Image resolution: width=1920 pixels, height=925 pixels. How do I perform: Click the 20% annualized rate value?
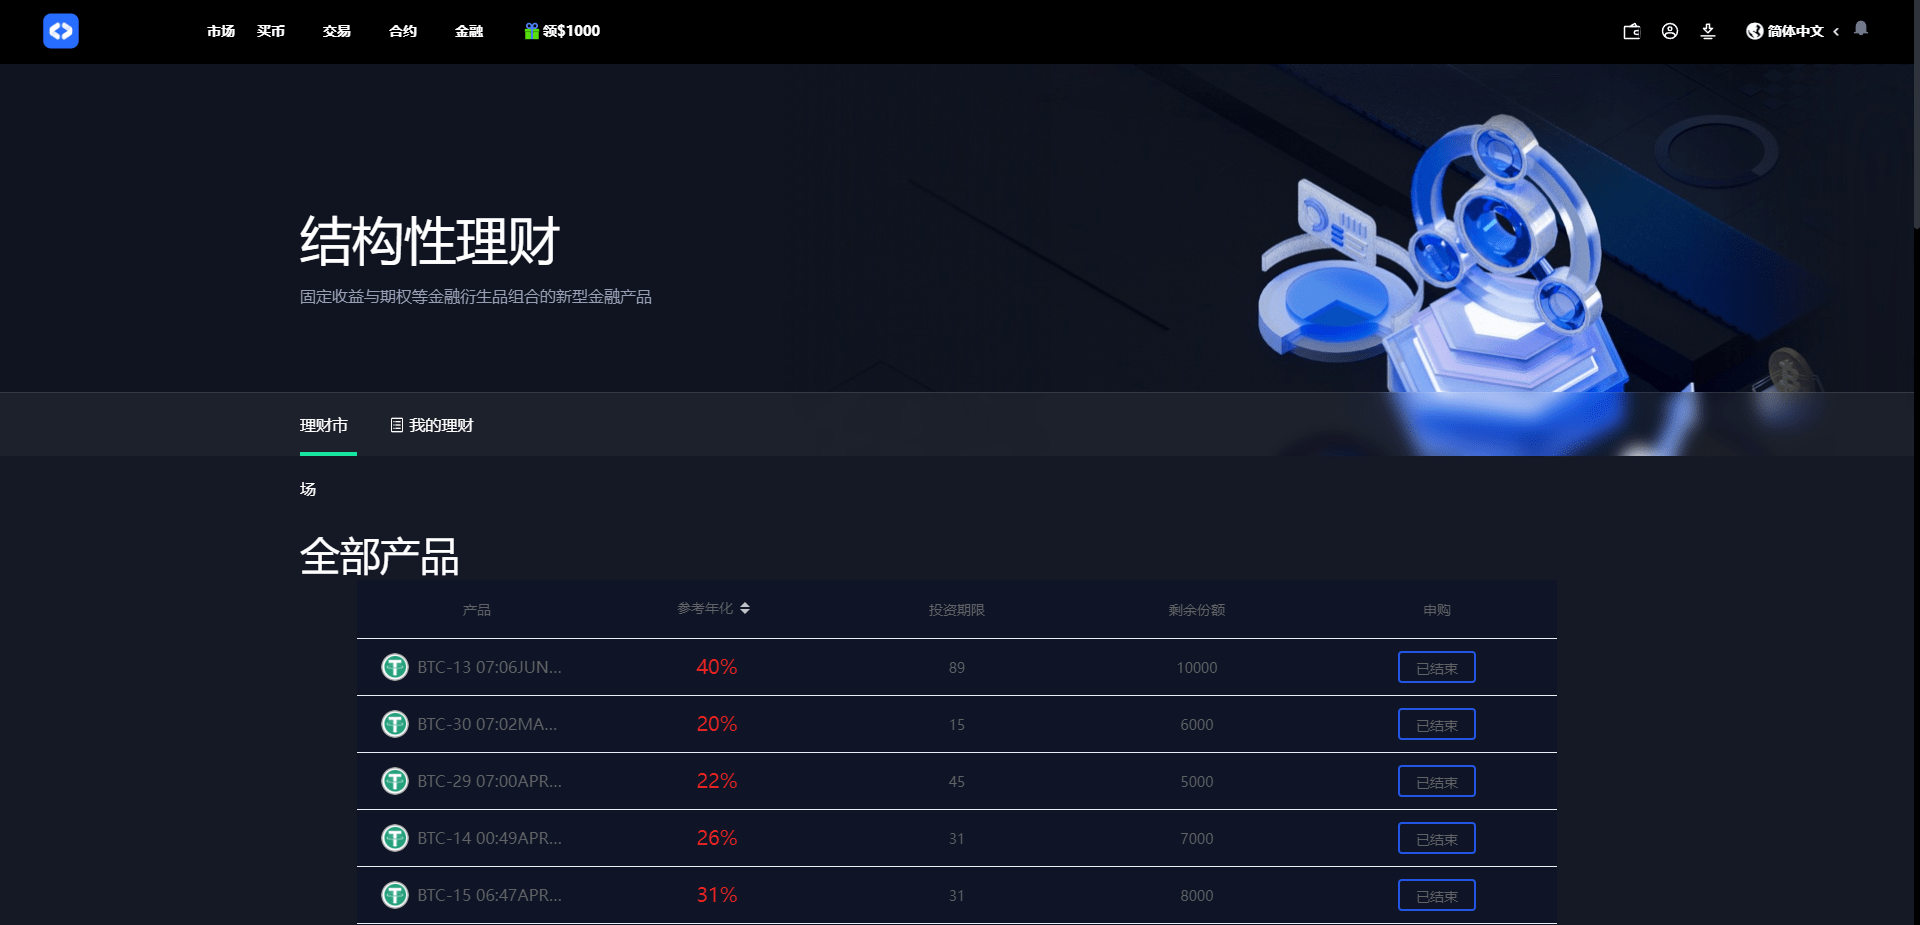click(717, 724)
